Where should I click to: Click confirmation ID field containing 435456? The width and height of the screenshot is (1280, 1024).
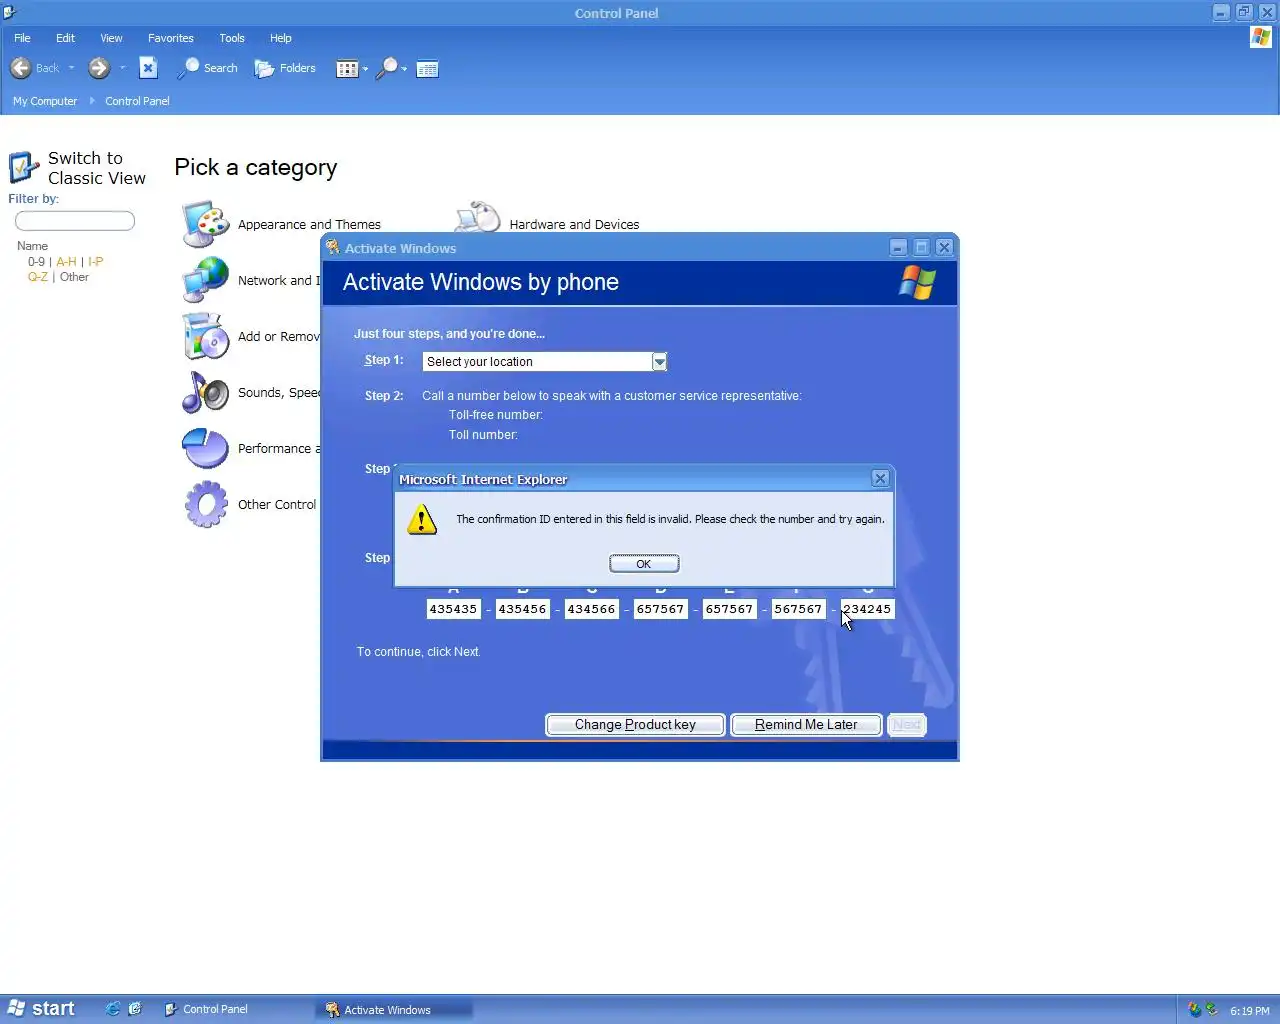(x=523, y=609)
